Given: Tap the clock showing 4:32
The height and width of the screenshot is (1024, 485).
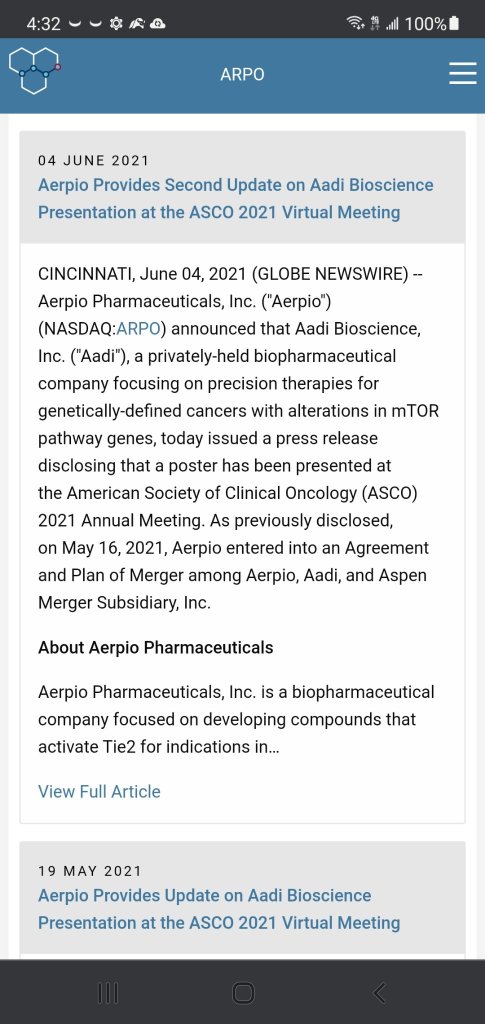Looking at the screenshot, I should point(44,25).
